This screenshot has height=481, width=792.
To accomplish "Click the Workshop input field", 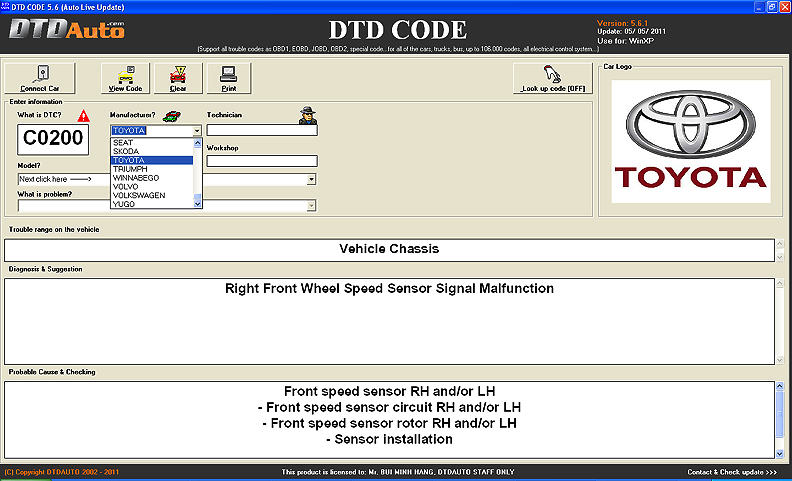I will (x=262, y=161).
